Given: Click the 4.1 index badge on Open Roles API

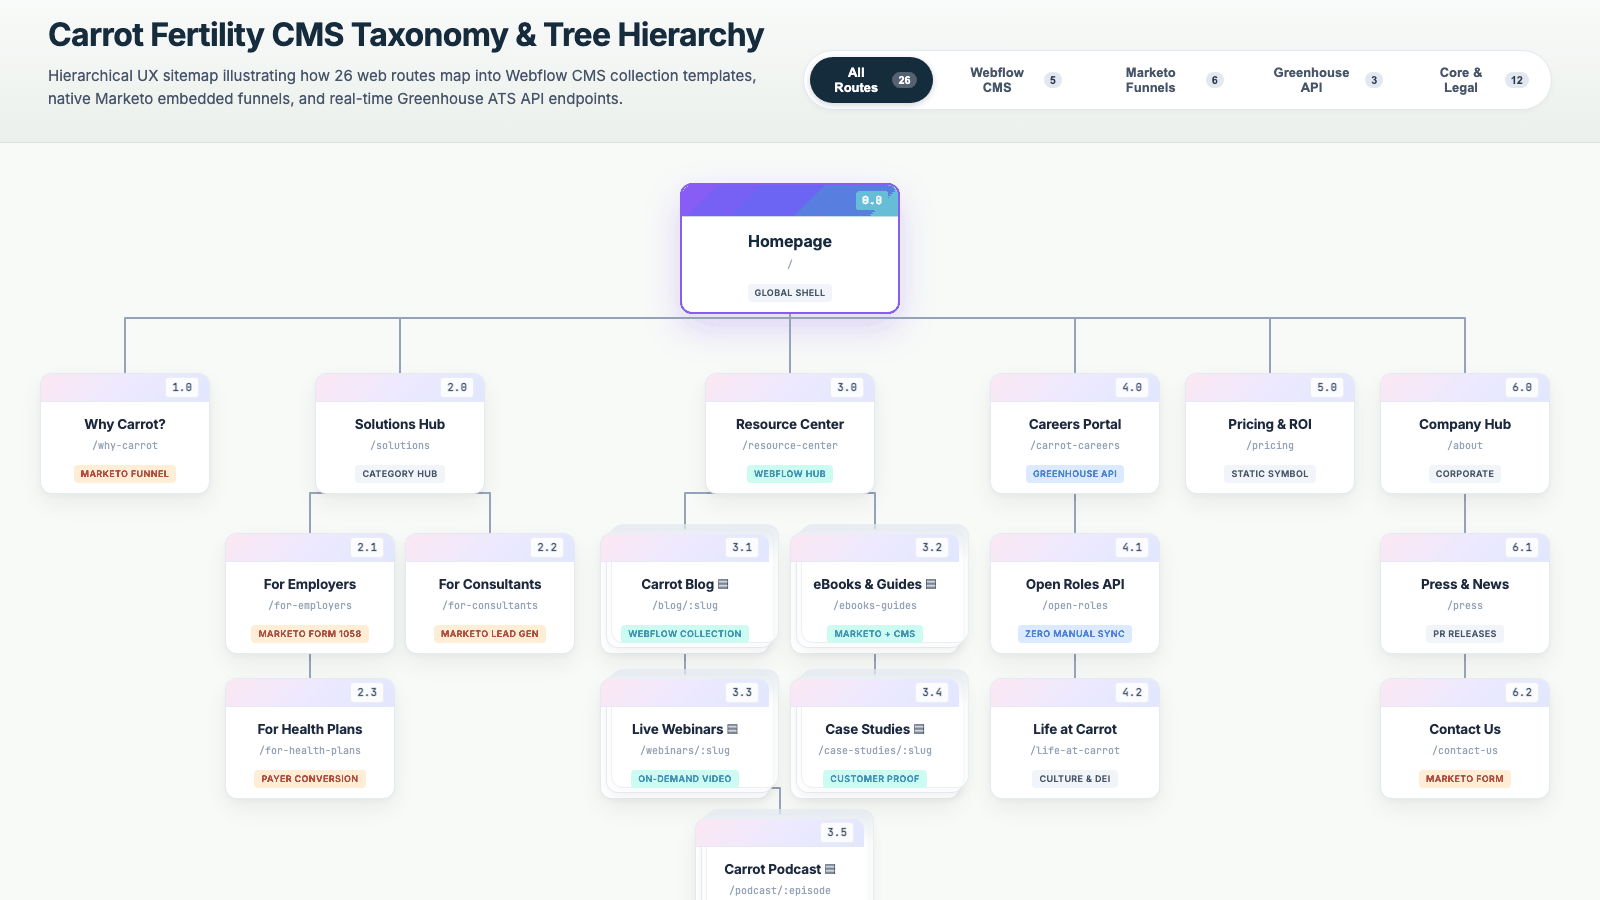Looking at the screenshot, I should 1132,548.
